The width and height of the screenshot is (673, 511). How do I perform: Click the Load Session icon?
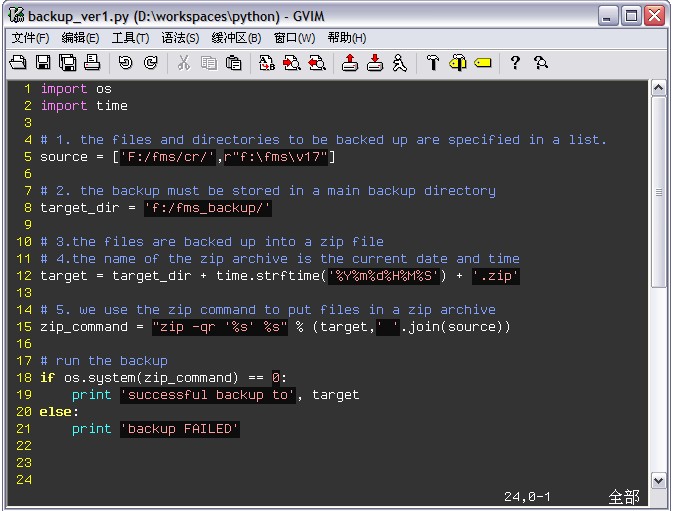point(350,63)
